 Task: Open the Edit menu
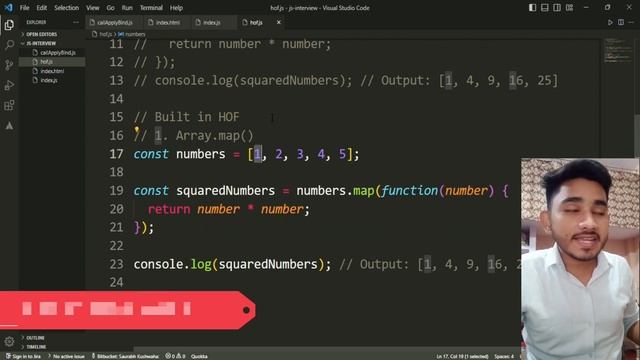pos(42,8)
